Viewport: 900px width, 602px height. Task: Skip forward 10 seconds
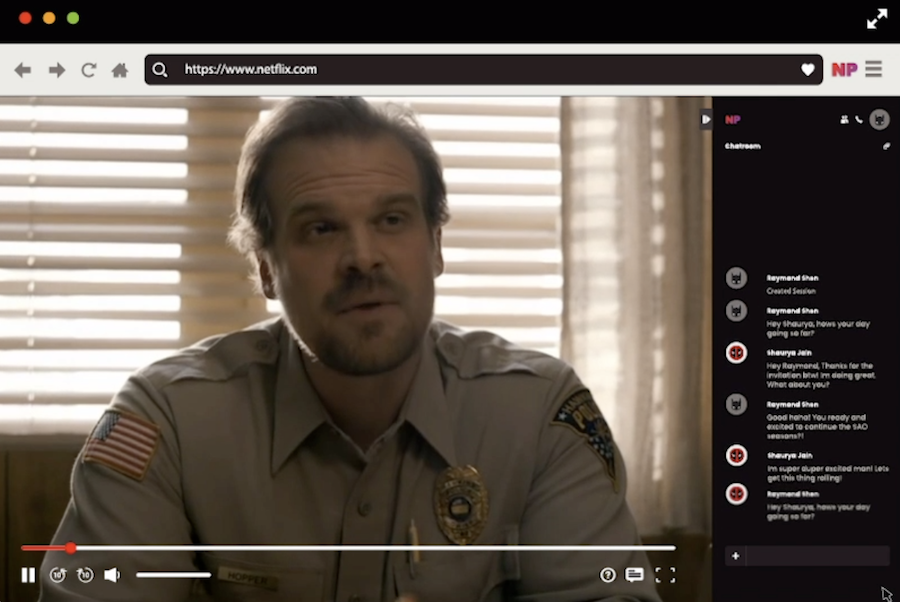[85, 575]
